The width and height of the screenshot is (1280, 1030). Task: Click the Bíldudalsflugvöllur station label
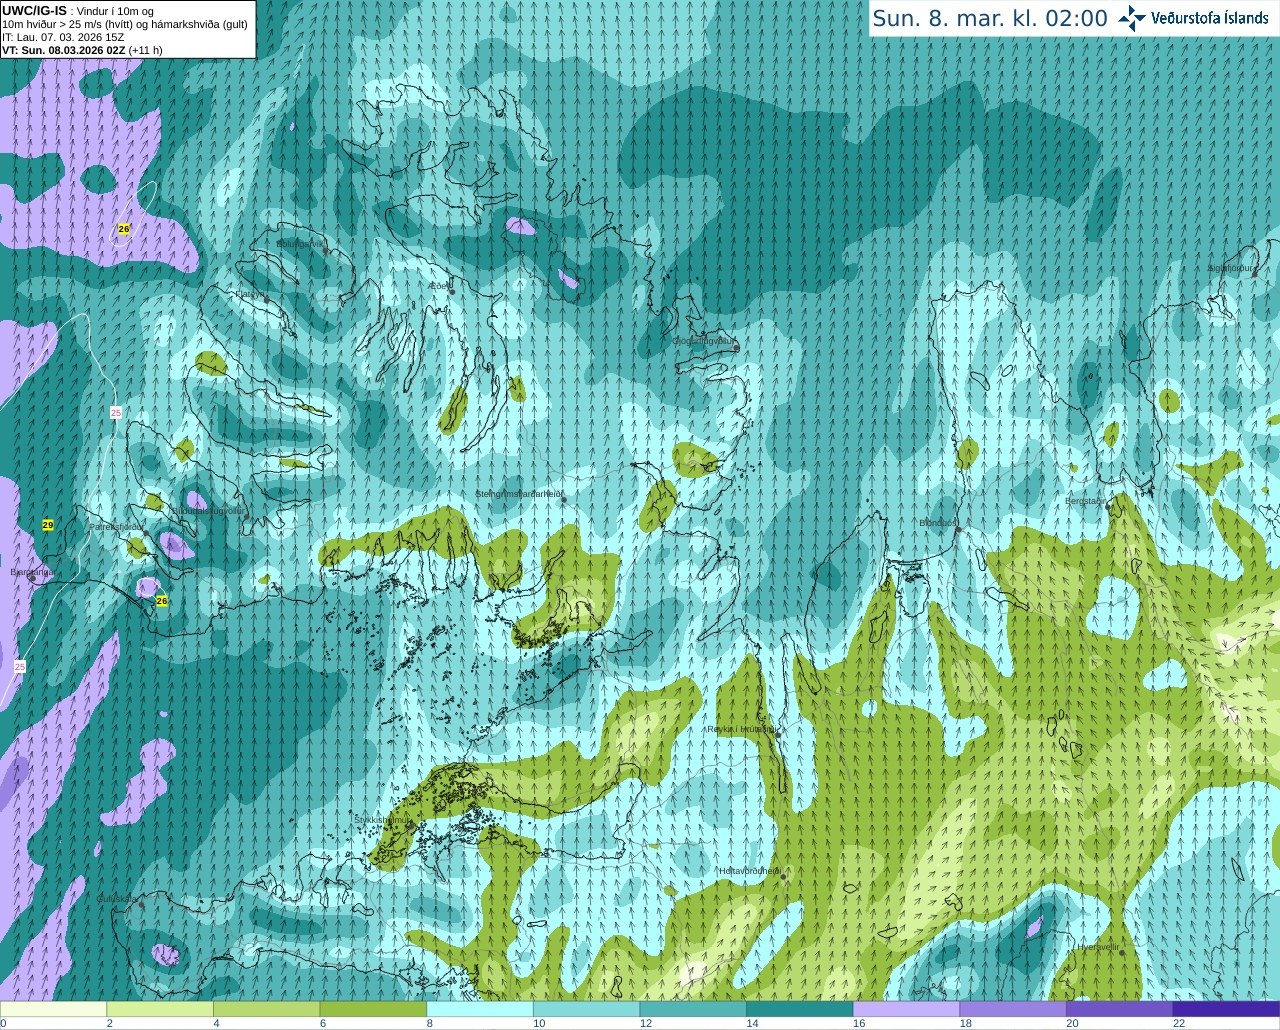209,511
